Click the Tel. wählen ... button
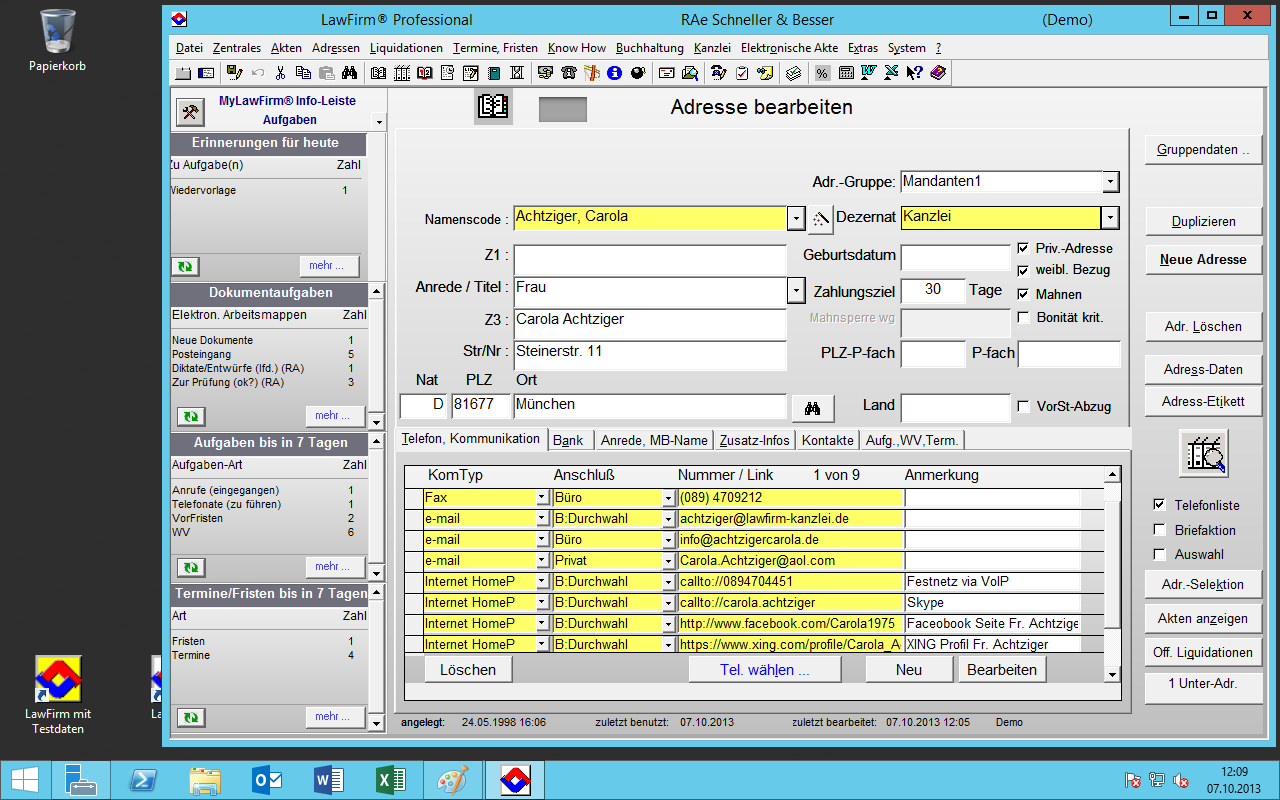 point(765,669)
